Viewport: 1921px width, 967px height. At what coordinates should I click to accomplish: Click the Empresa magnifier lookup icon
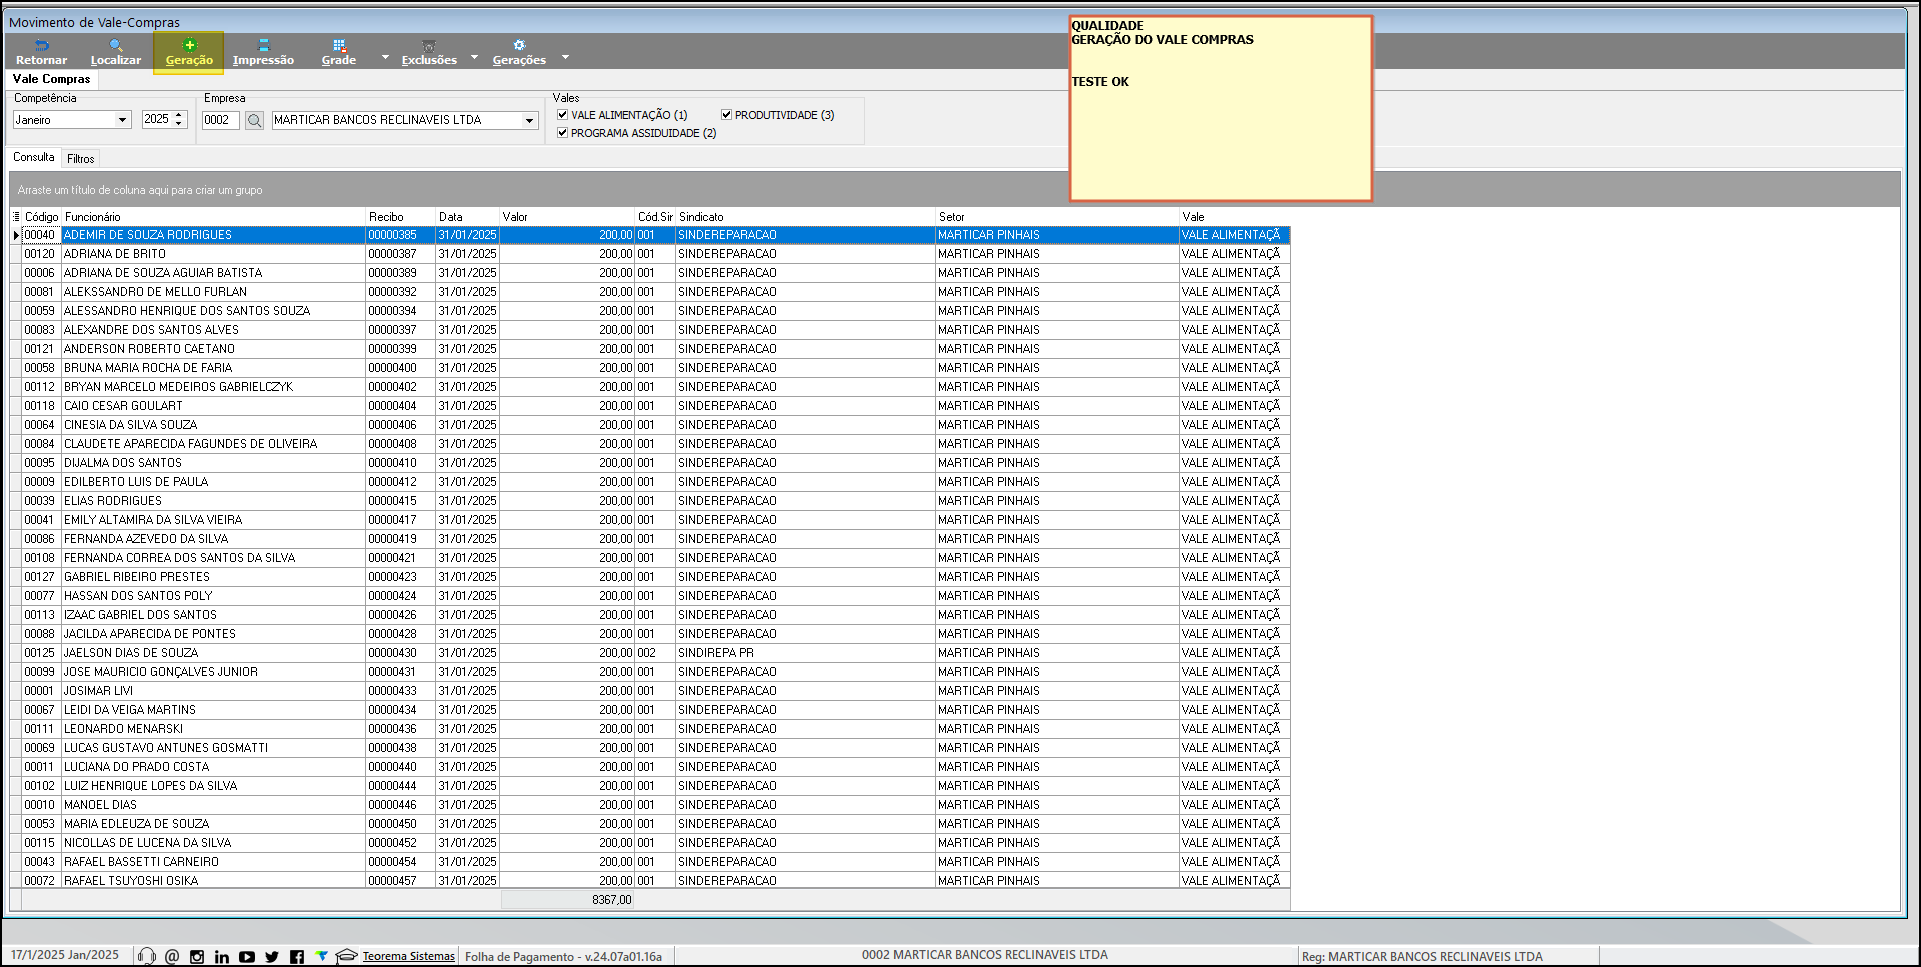(x=255, y=120)
